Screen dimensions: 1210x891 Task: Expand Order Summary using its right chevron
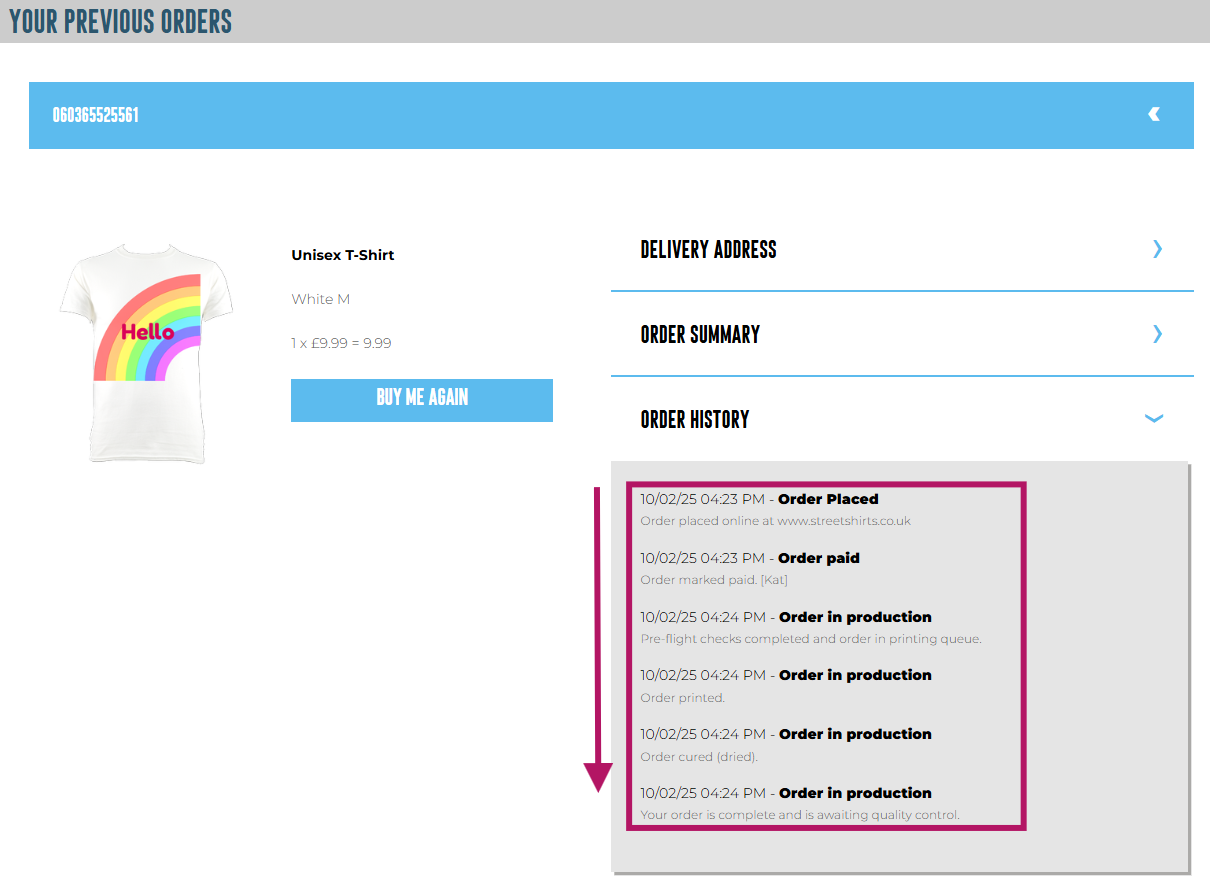click(x=1157, y=334)
